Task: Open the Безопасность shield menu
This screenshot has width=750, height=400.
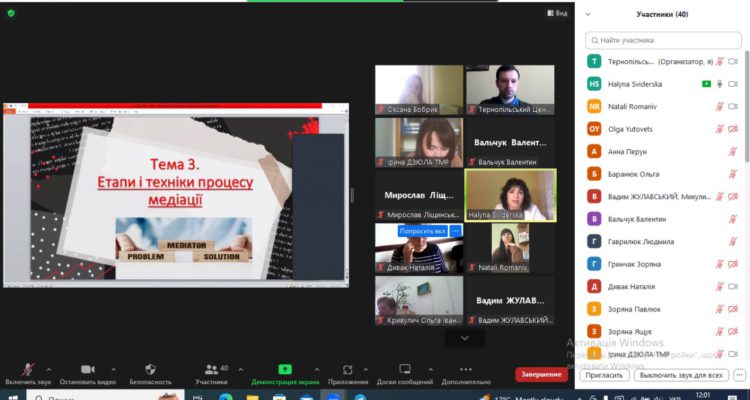Action: coord(150,374)
